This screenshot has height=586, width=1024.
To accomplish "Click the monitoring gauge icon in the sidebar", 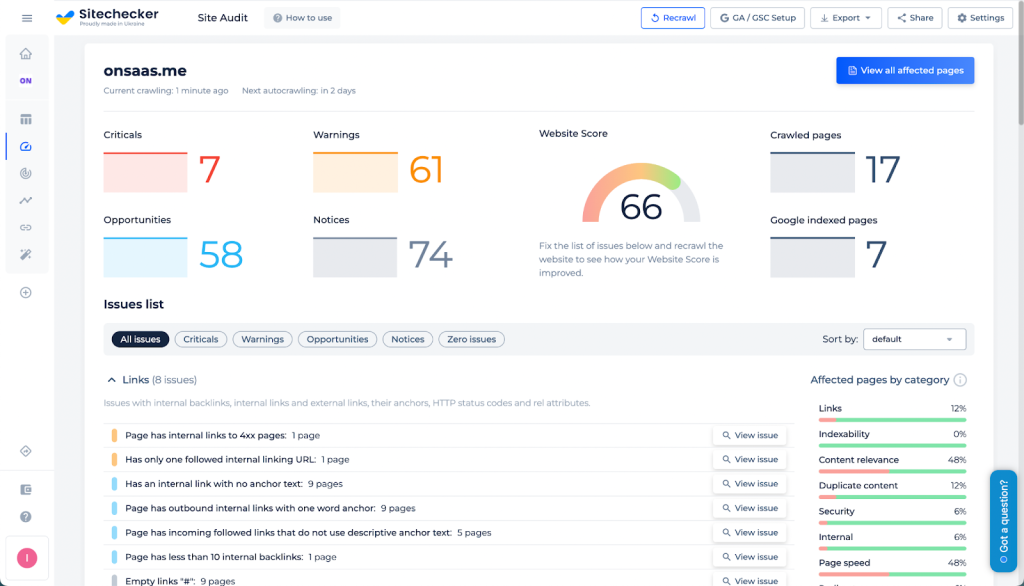I will 27,172.
